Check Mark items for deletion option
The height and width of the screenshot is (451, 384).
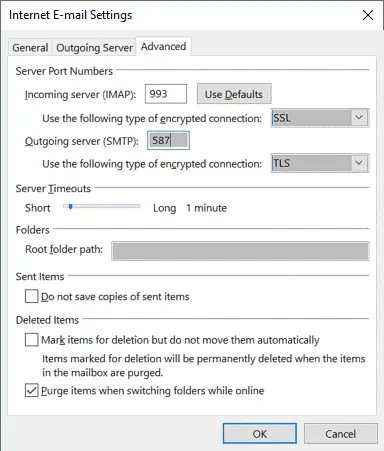point(31,340)
